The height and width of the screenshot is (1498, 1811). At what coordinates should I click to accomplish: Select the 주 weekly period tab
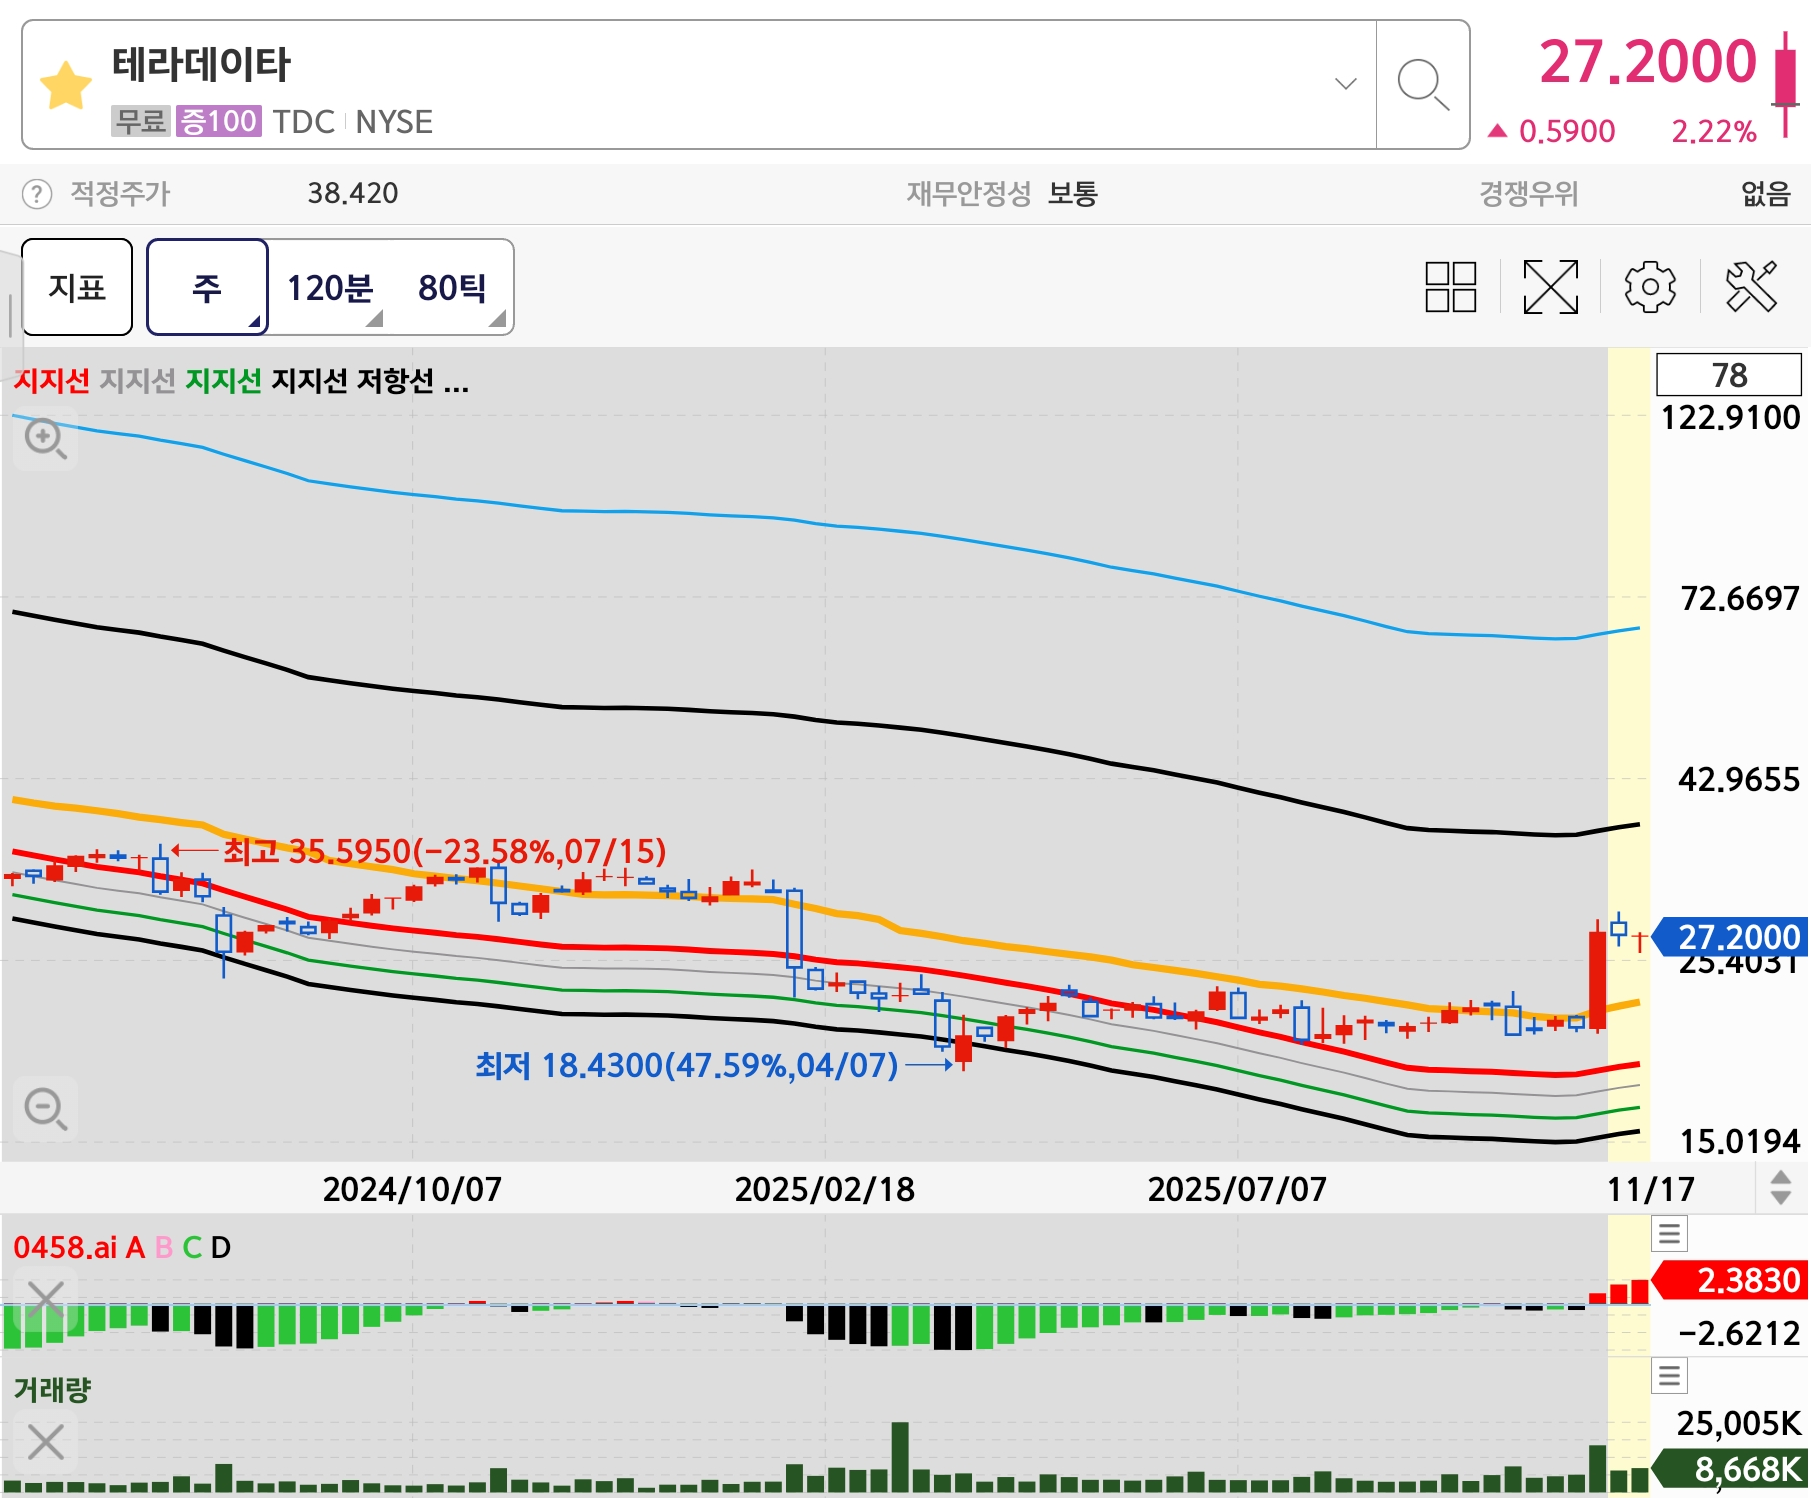(207, 287)
